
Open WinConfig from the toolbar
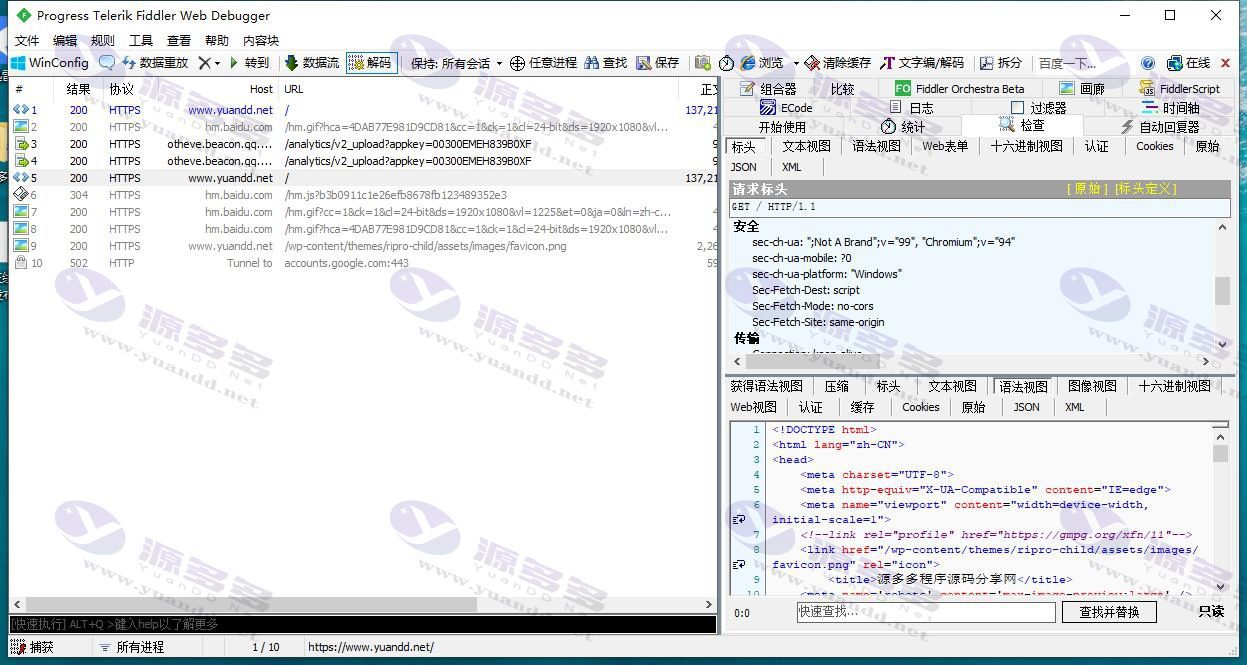tap(49, 62)
